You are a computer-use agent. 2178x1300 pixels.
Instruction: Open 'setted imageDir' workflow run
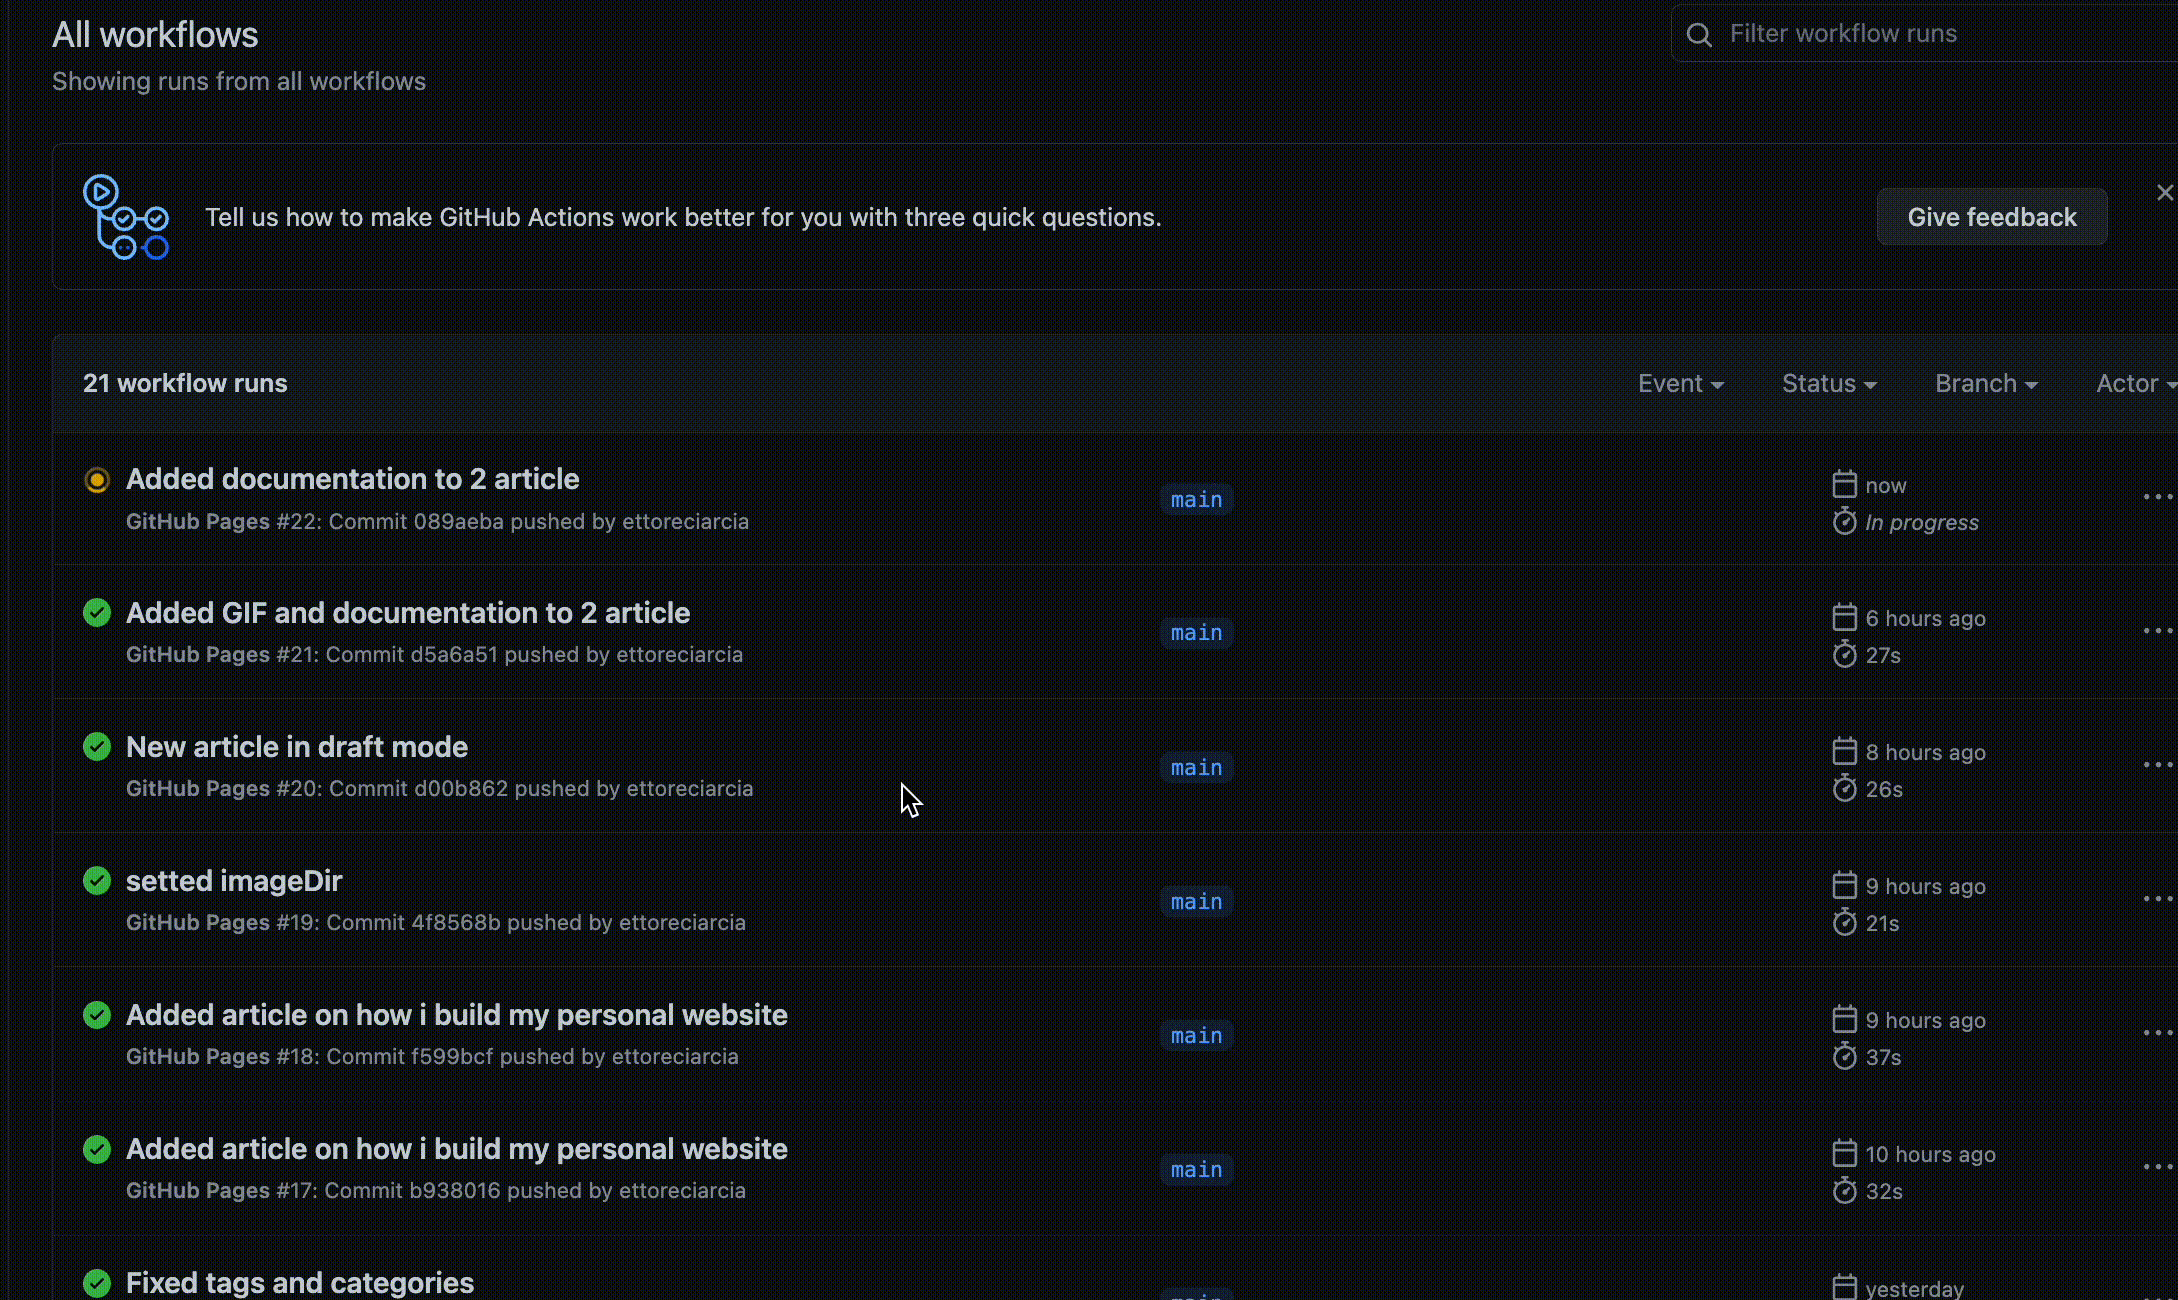[x=234, y=881]
